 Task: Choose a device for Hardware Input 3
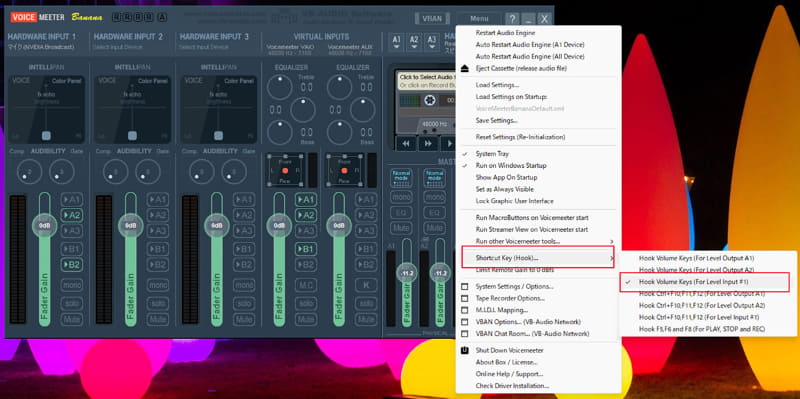click(x=204, y=47)
